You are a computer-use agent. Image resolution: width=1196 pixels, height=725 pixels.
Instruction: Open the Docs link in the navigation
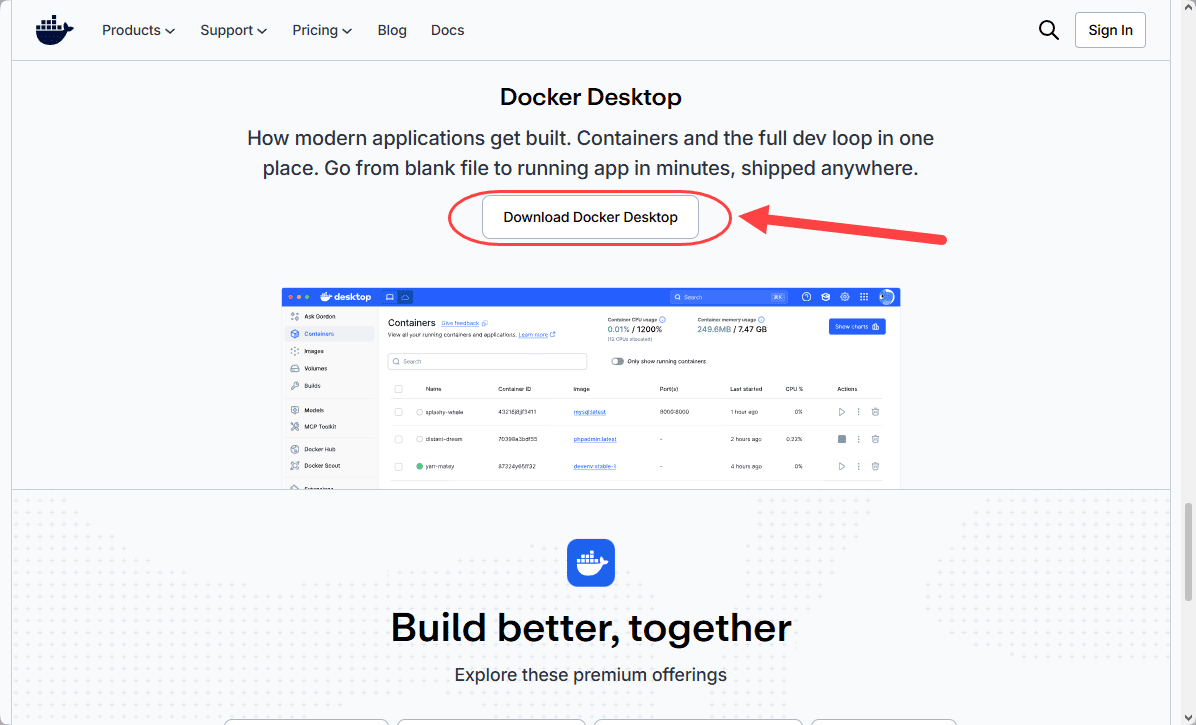pos(447,30)
